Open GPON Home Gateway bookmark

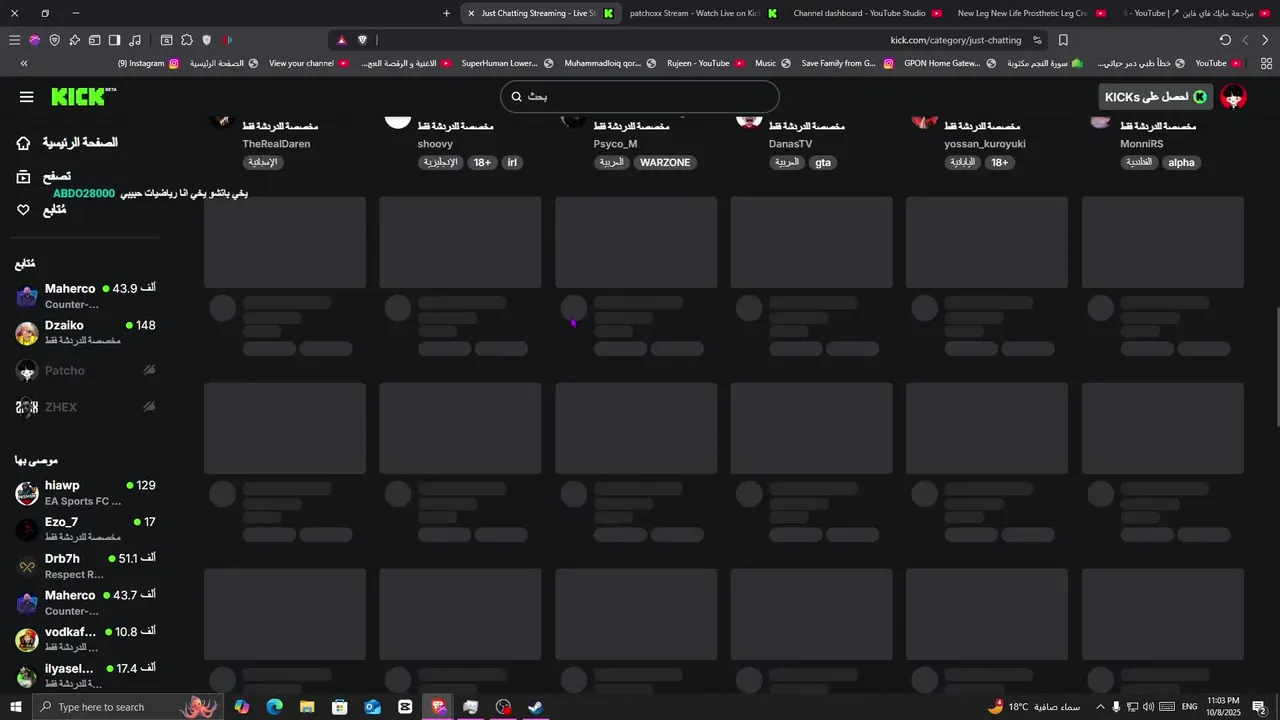coord(949,63)
